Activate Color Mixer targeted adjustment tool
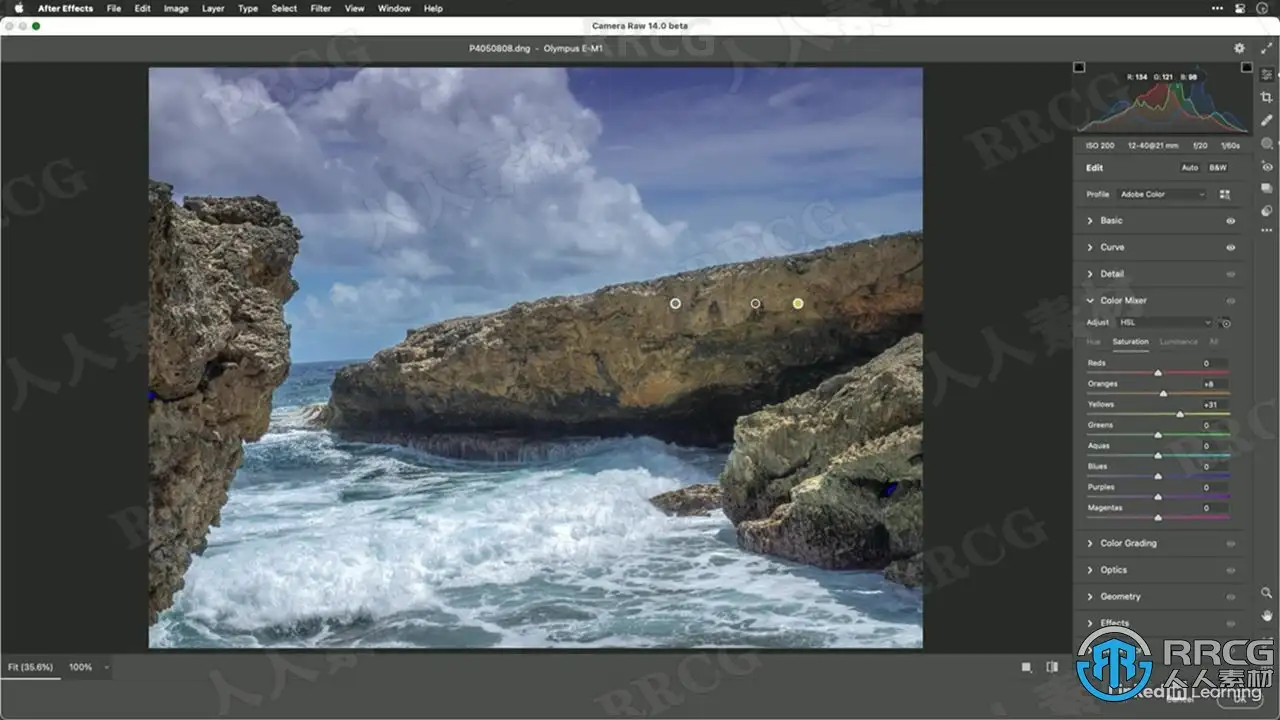Screen dimensions: 1280x720 pyautogui.click(x=1225, y=322)
